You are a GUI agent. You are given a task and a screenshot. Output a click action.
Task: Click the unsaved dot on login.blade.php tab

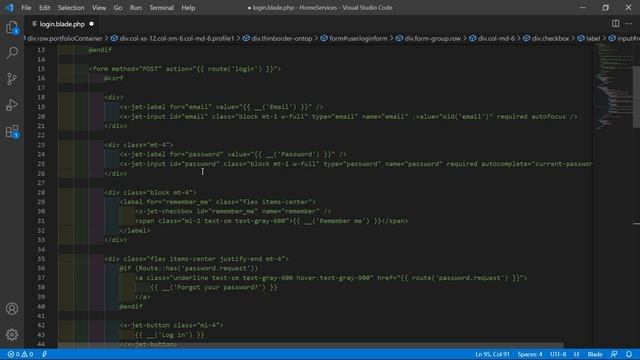coord(91,24)
